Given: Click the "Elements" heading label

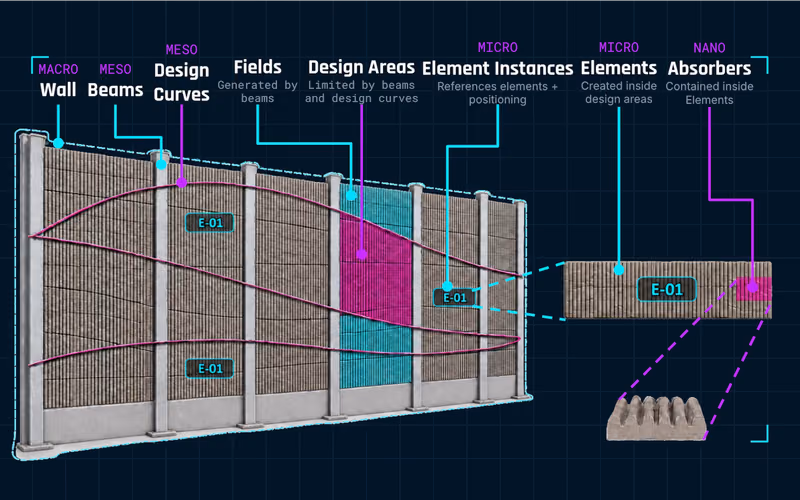Looking at the screenshot, I should [x=619, y=68].
